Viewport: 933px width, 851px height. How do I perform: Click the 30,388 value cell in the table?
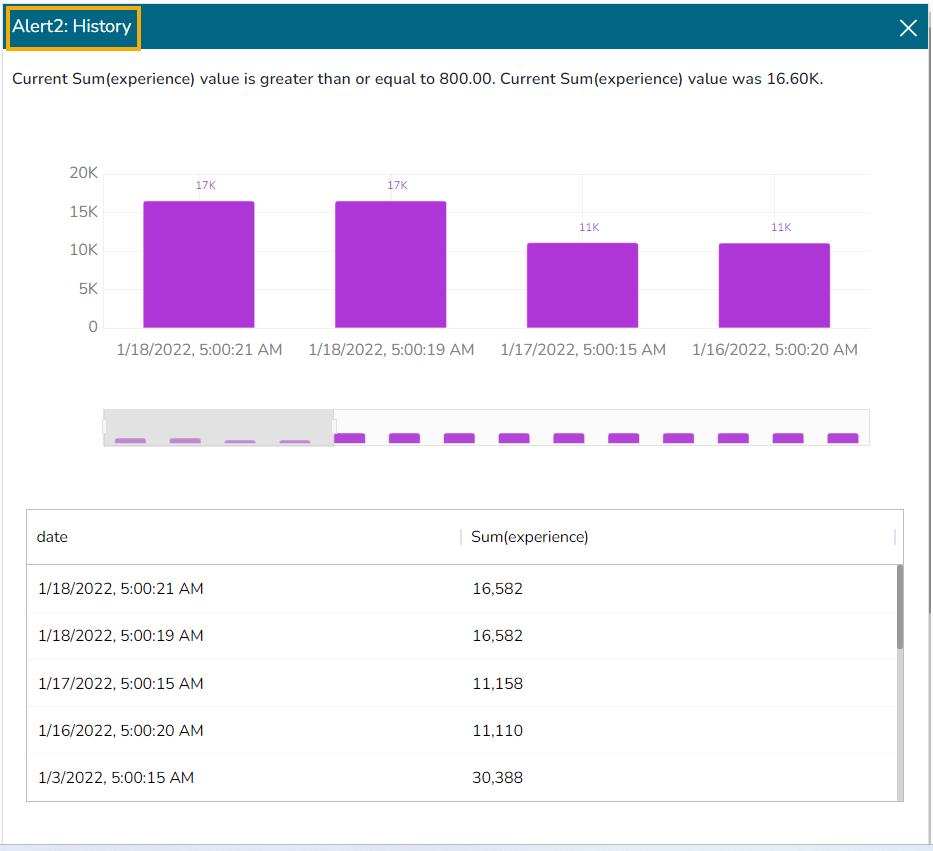[x=497, y=778]
